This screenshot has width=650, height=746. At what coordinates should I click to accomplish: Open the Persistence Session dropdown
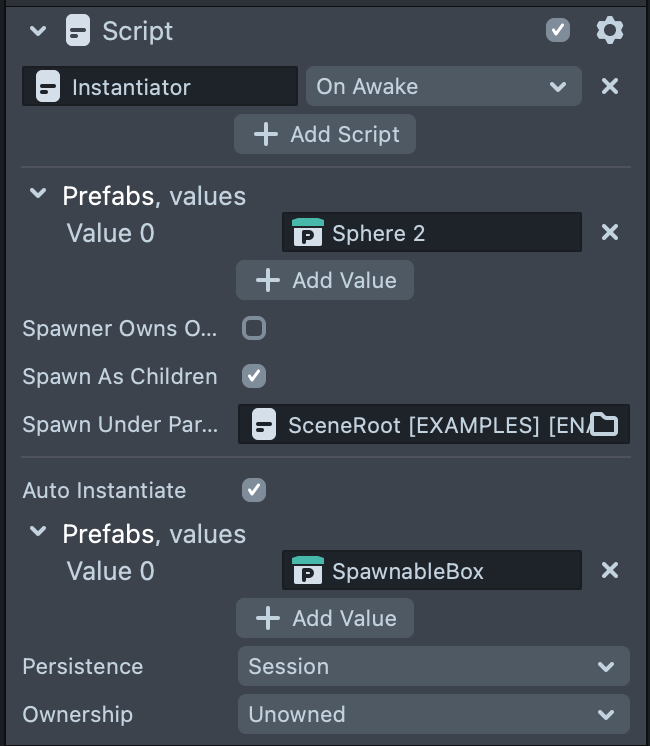click(433, 667)
